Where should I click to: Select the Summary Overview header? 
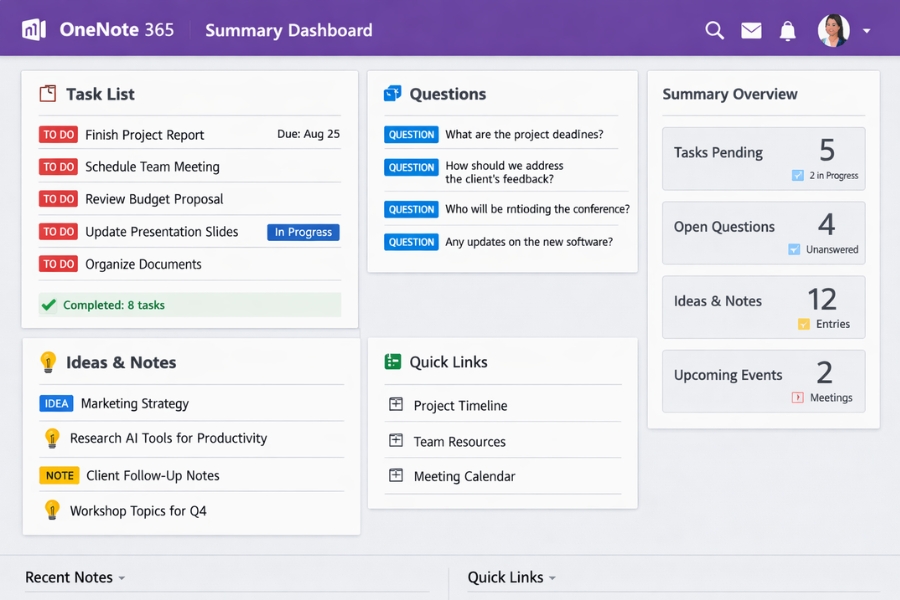pyautogui.click(x=729, y=94)
